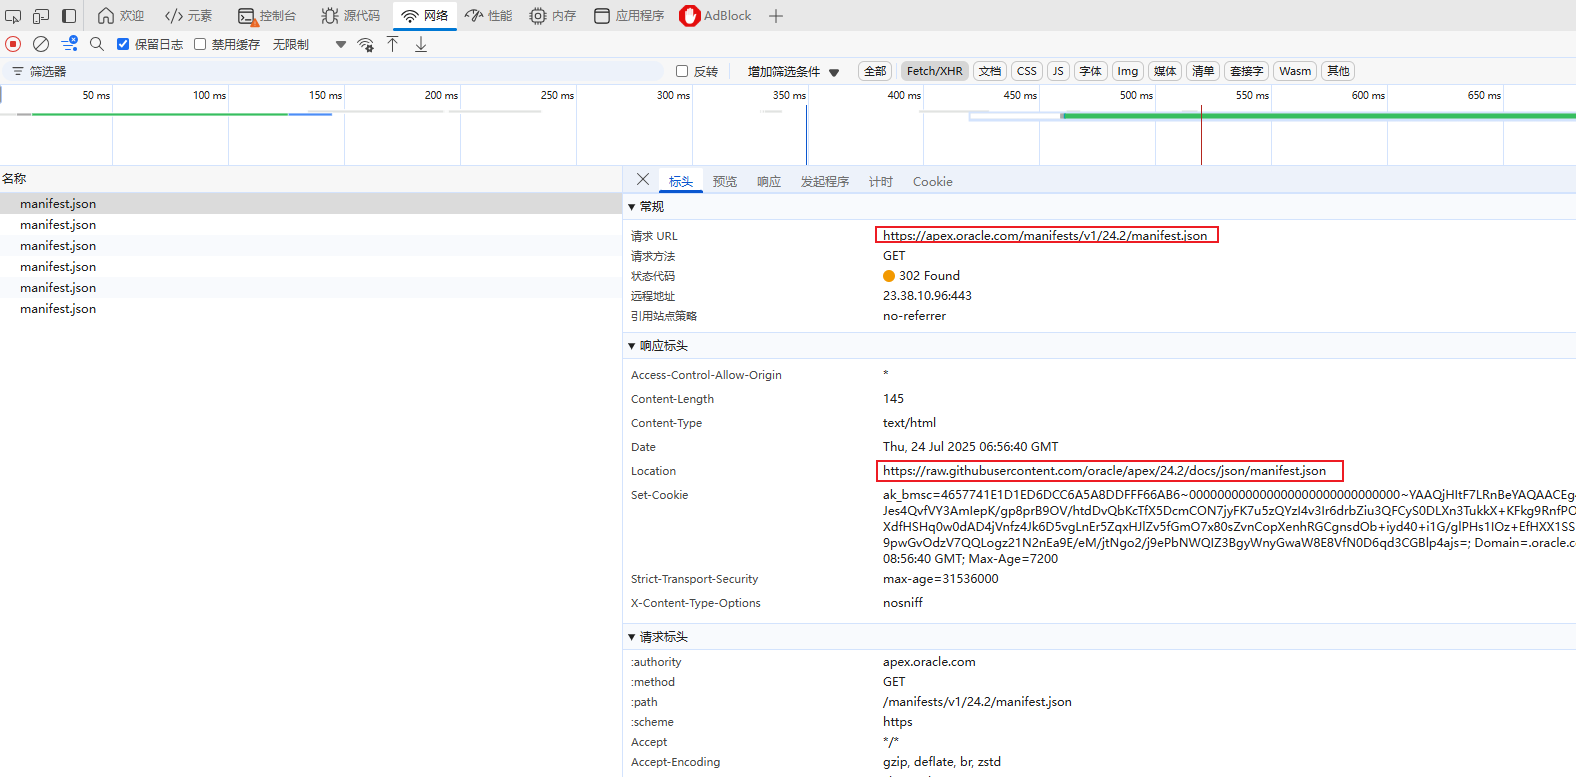This screenshot has width=1576, height=777.
Task: Click the 23.38.10.96:443 remote address
Action: pyautogui.click(x=927, y=296)
